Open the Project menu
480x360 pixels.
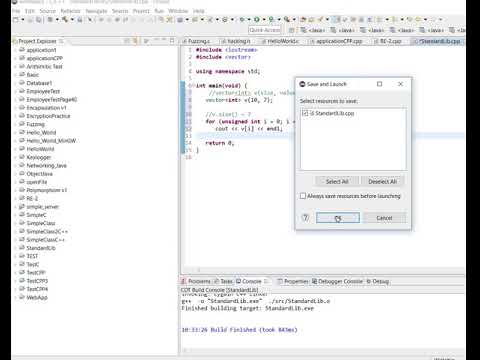click(x=141, y=11)
